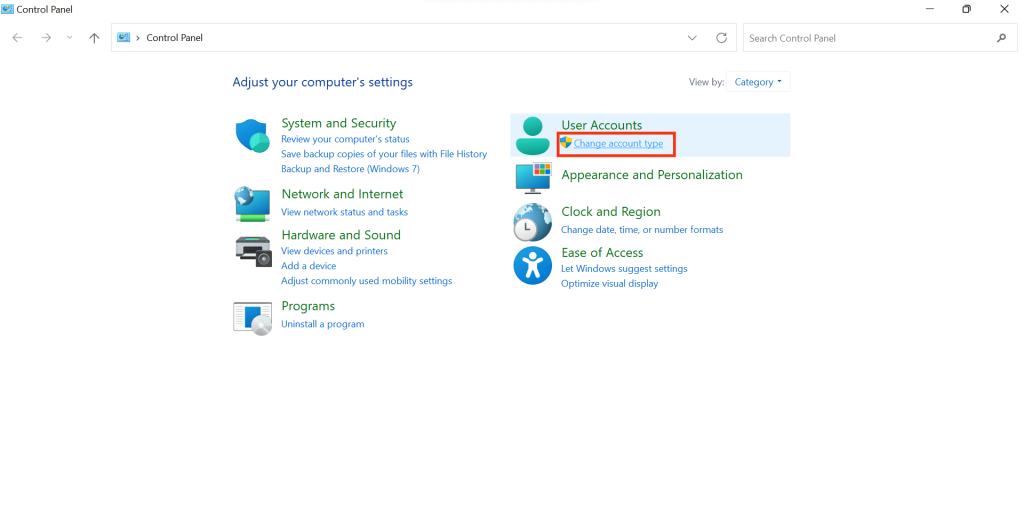Click the Programs category icon
Screen dimensions: 1024x532
(252, 318)
